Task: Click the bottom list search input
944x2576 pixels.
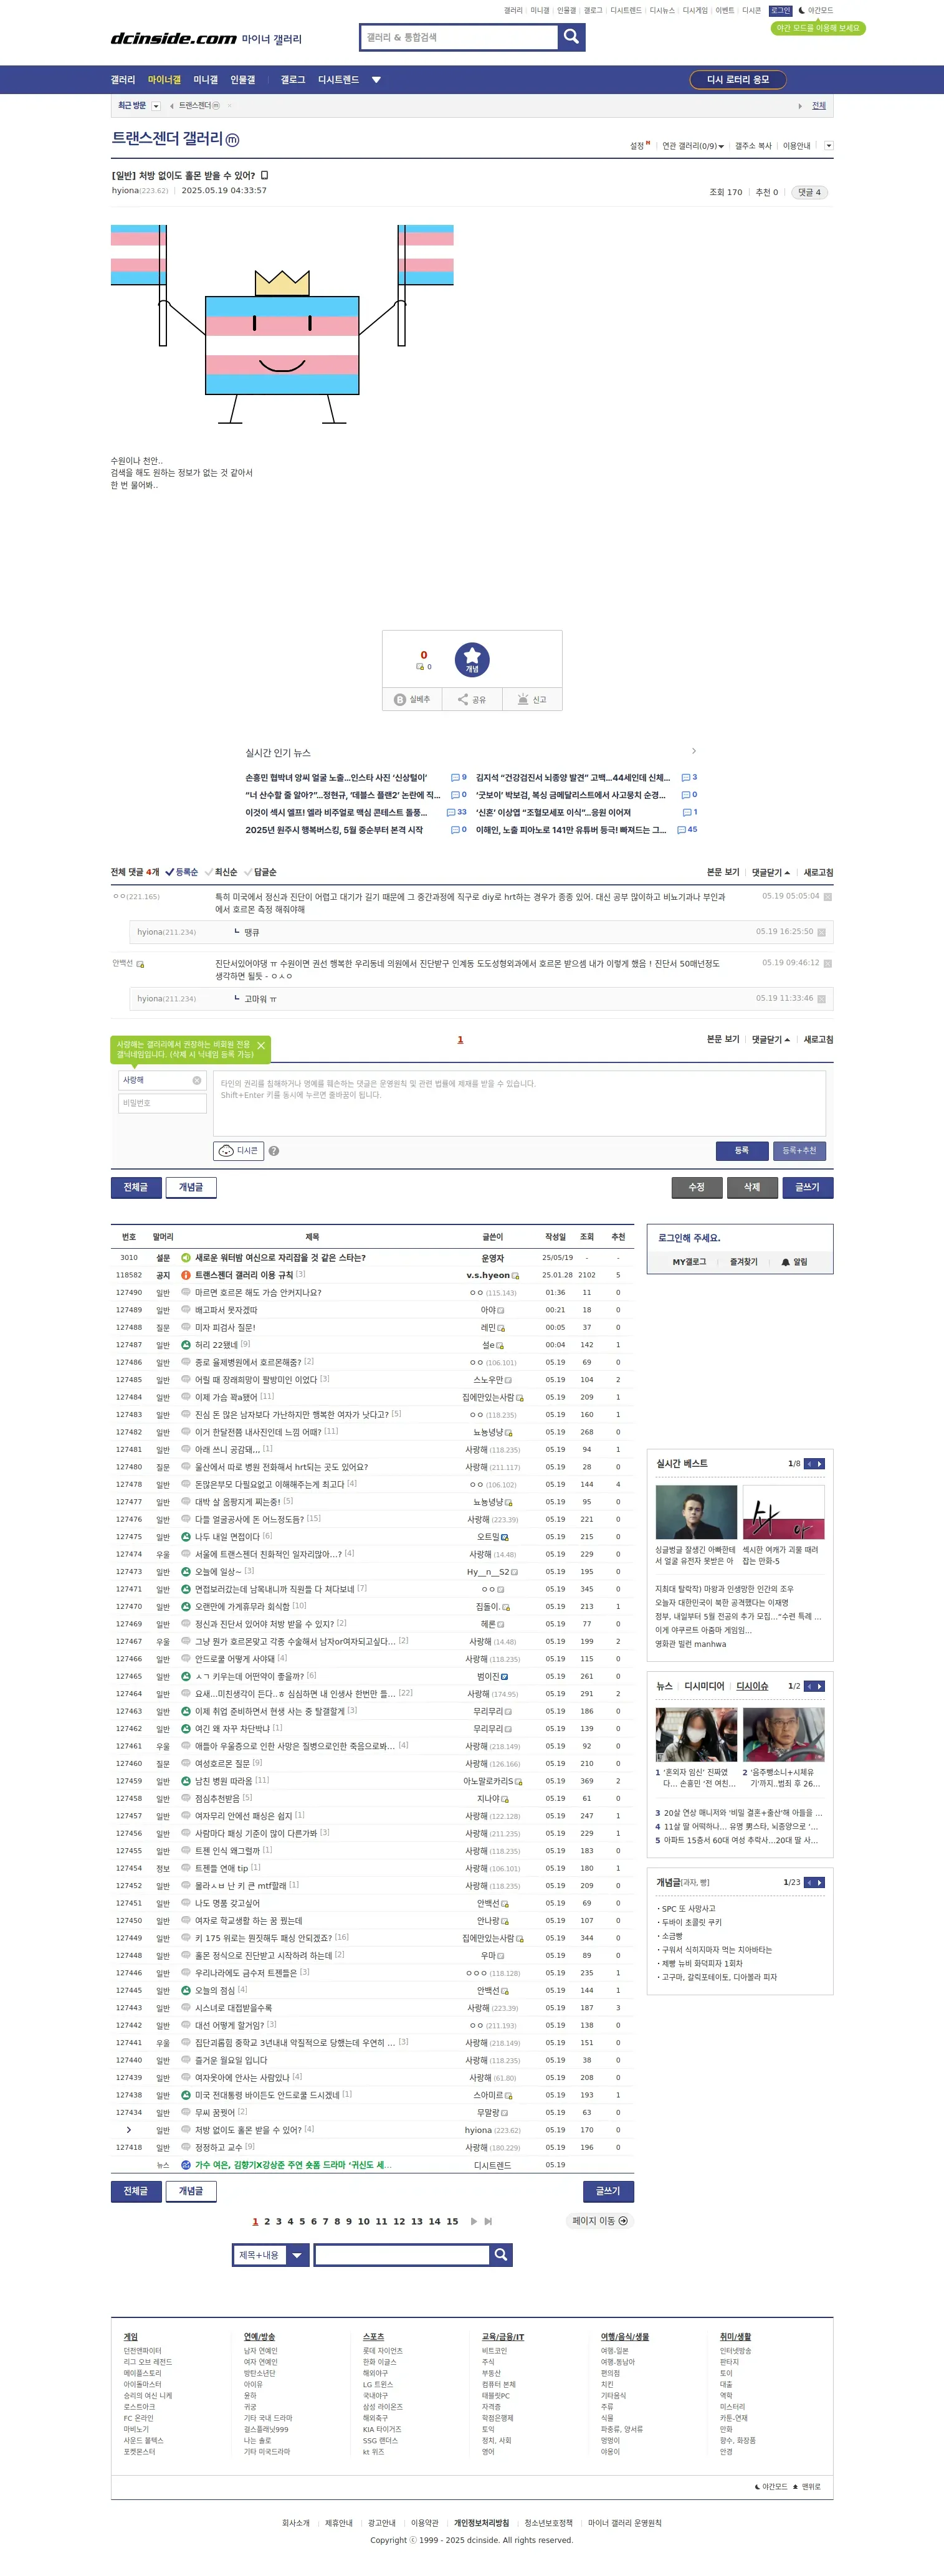Action: pyautogui.click(x=402, y=2255)
